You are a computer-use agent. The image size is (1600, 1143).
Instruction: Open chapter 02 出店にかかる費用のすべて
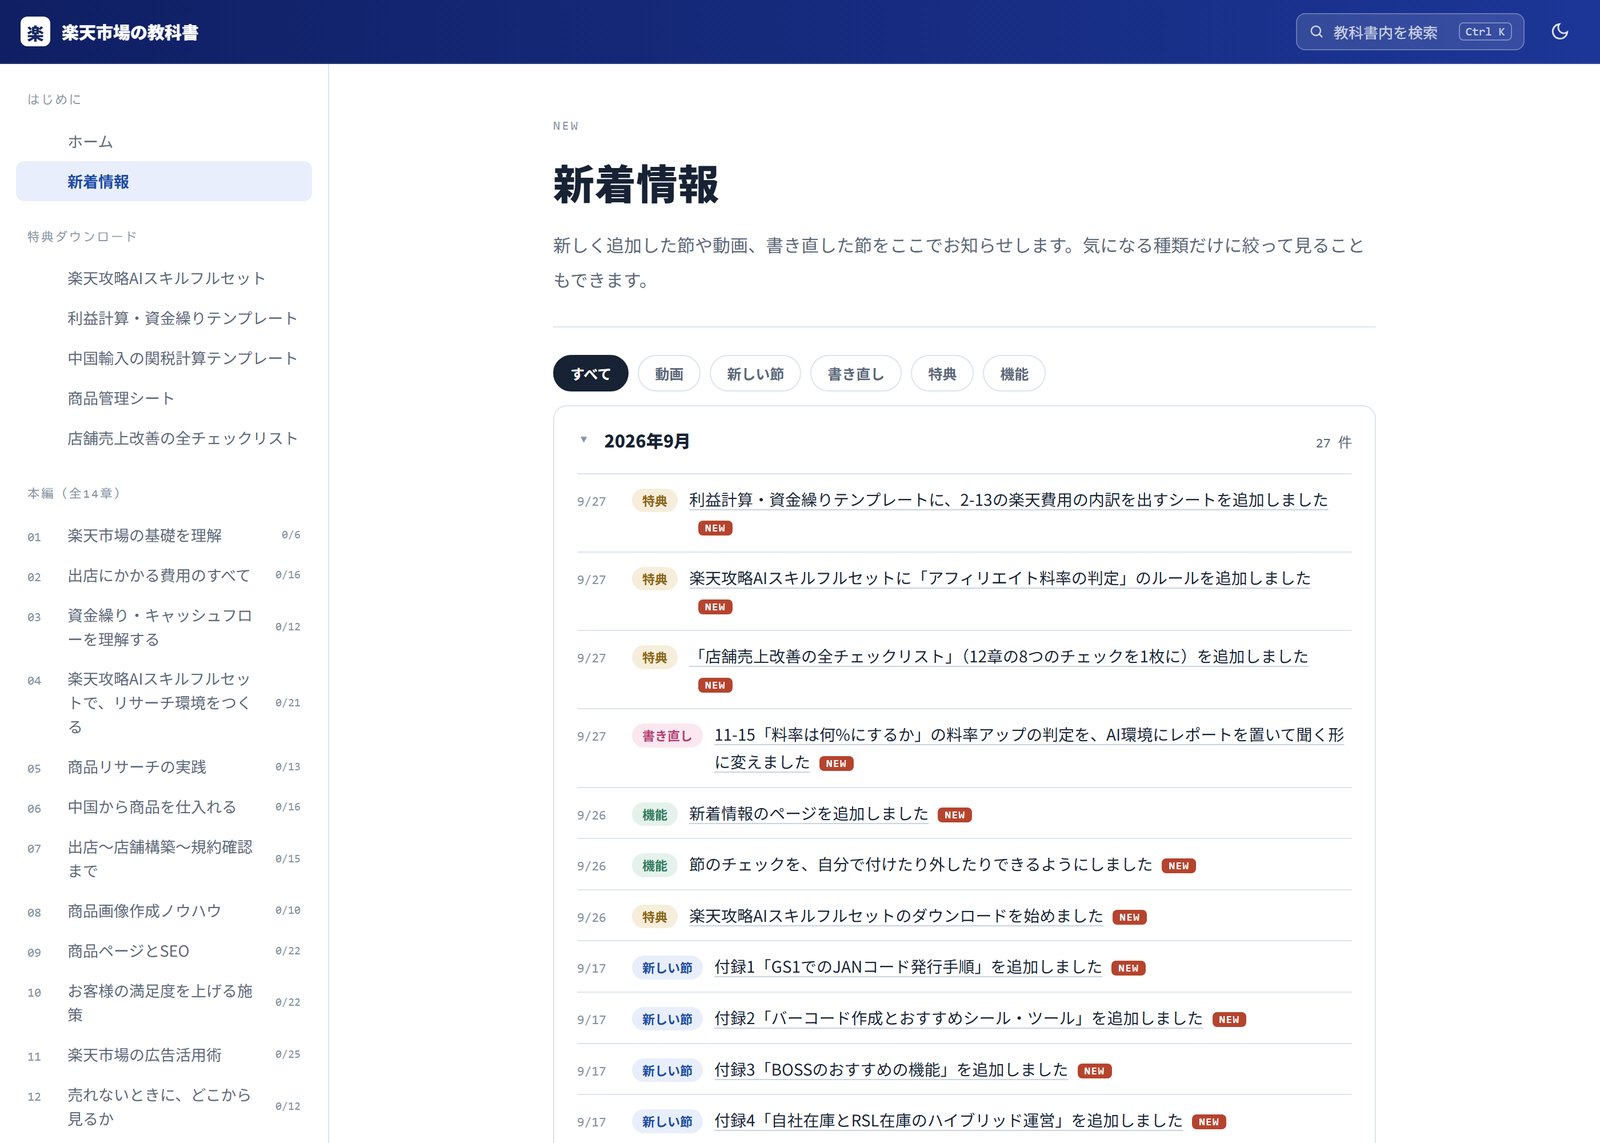tap(164, 576)
